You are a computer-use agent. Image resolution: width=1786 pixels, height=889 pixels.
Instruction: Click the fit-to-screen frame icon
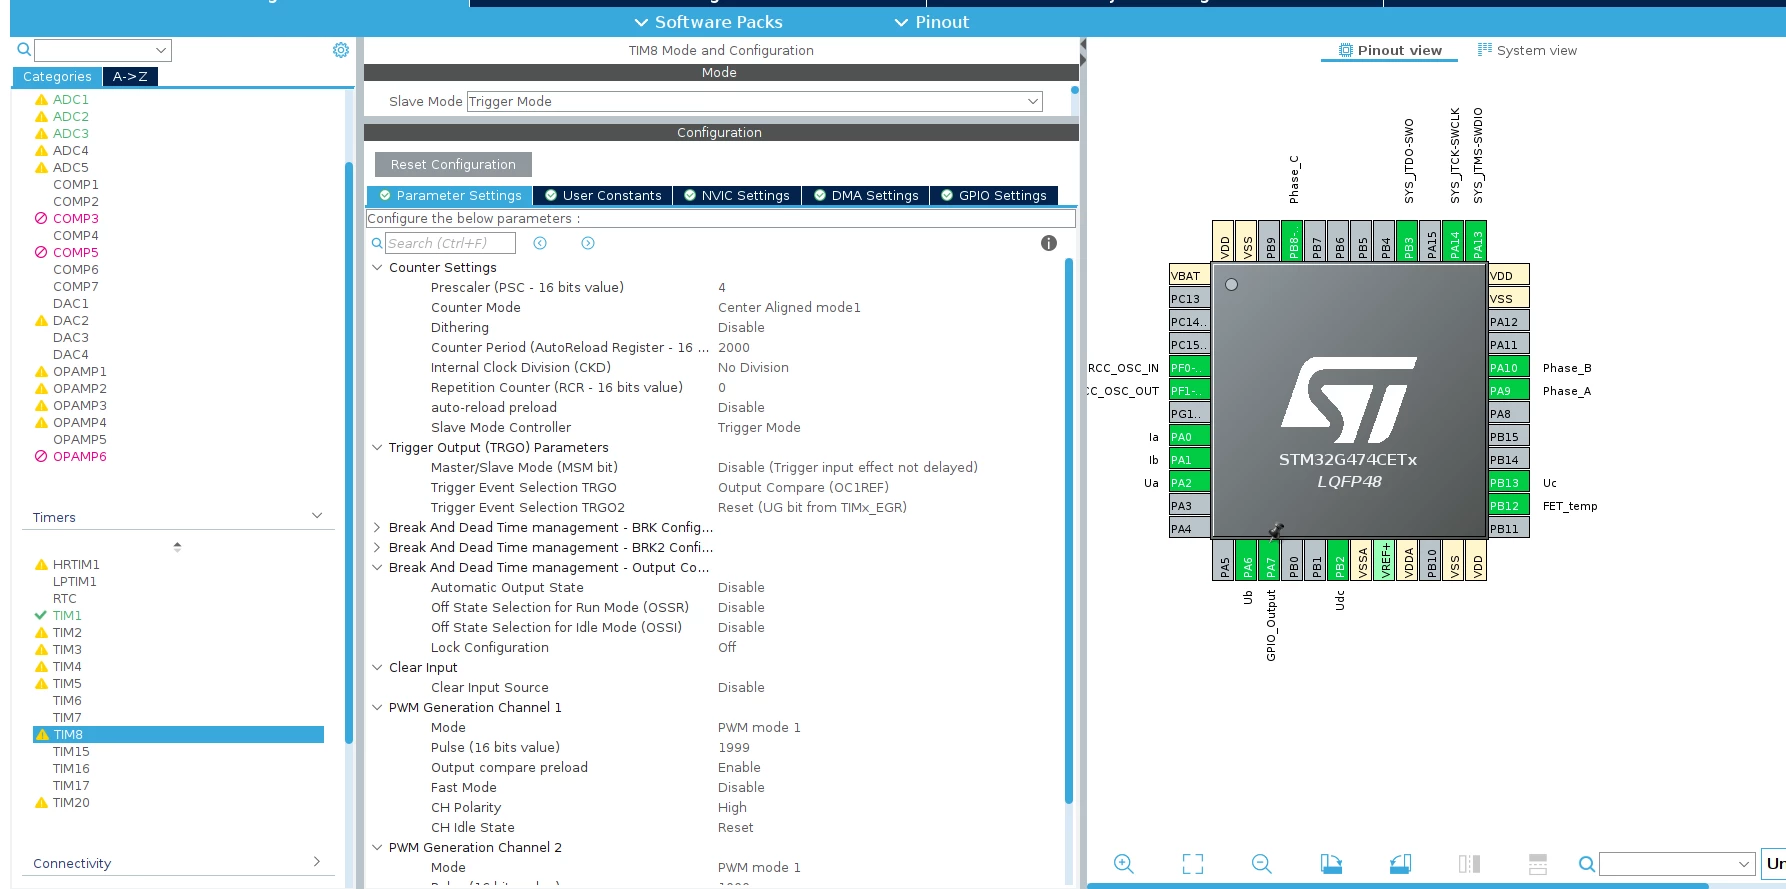[1193, 864]
